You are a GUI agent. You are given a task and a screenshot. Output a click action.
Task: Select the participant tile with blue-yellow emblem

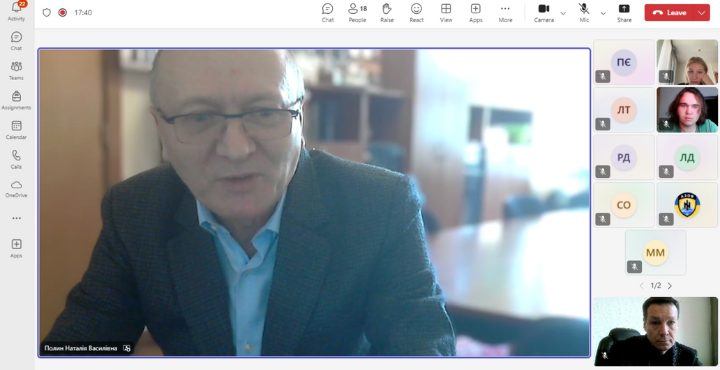(x=687, y=205)
